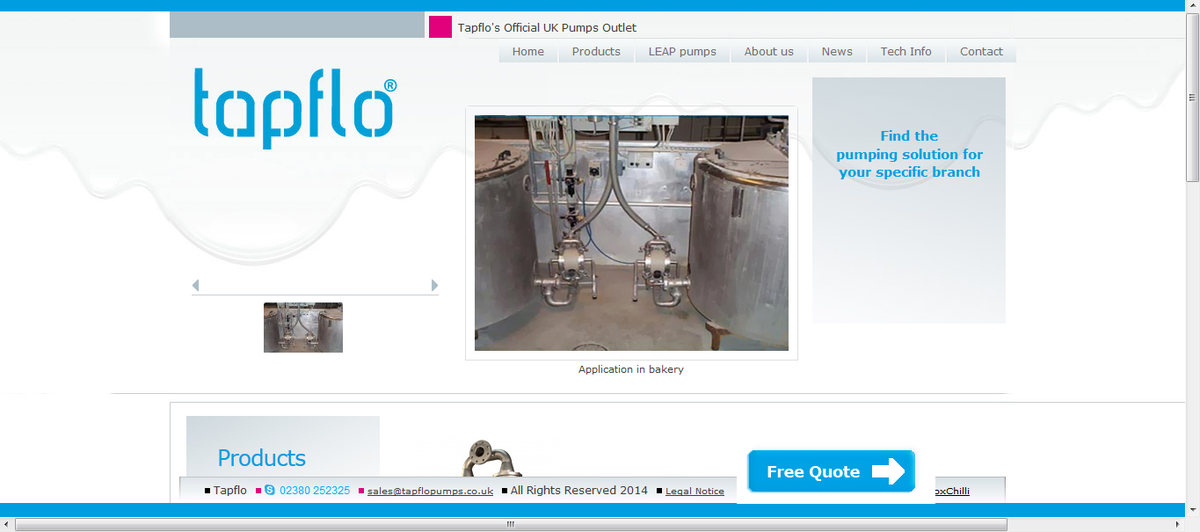The image size is (1200, 532).
Task: Click the Skype icon next to phone number
Action: 270,491
